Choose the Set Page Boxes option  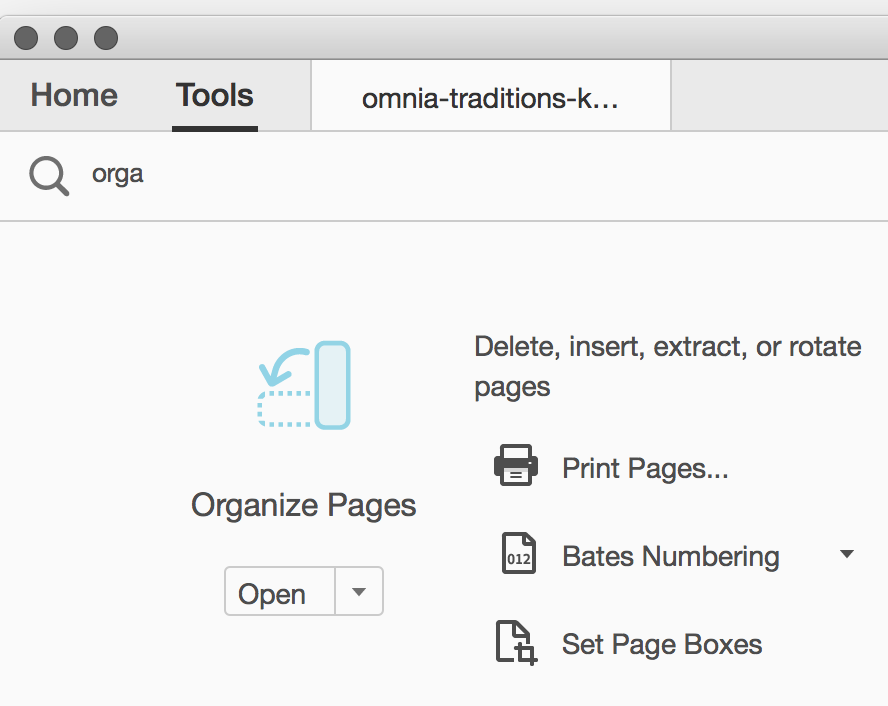click(662, 644)
